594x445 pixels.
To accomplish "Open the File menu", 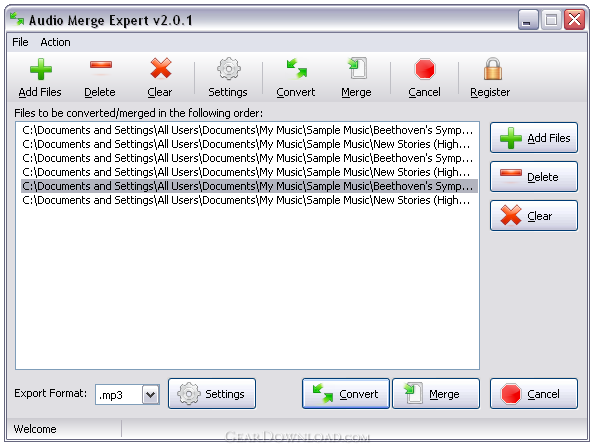I will (x=20, y=42).
